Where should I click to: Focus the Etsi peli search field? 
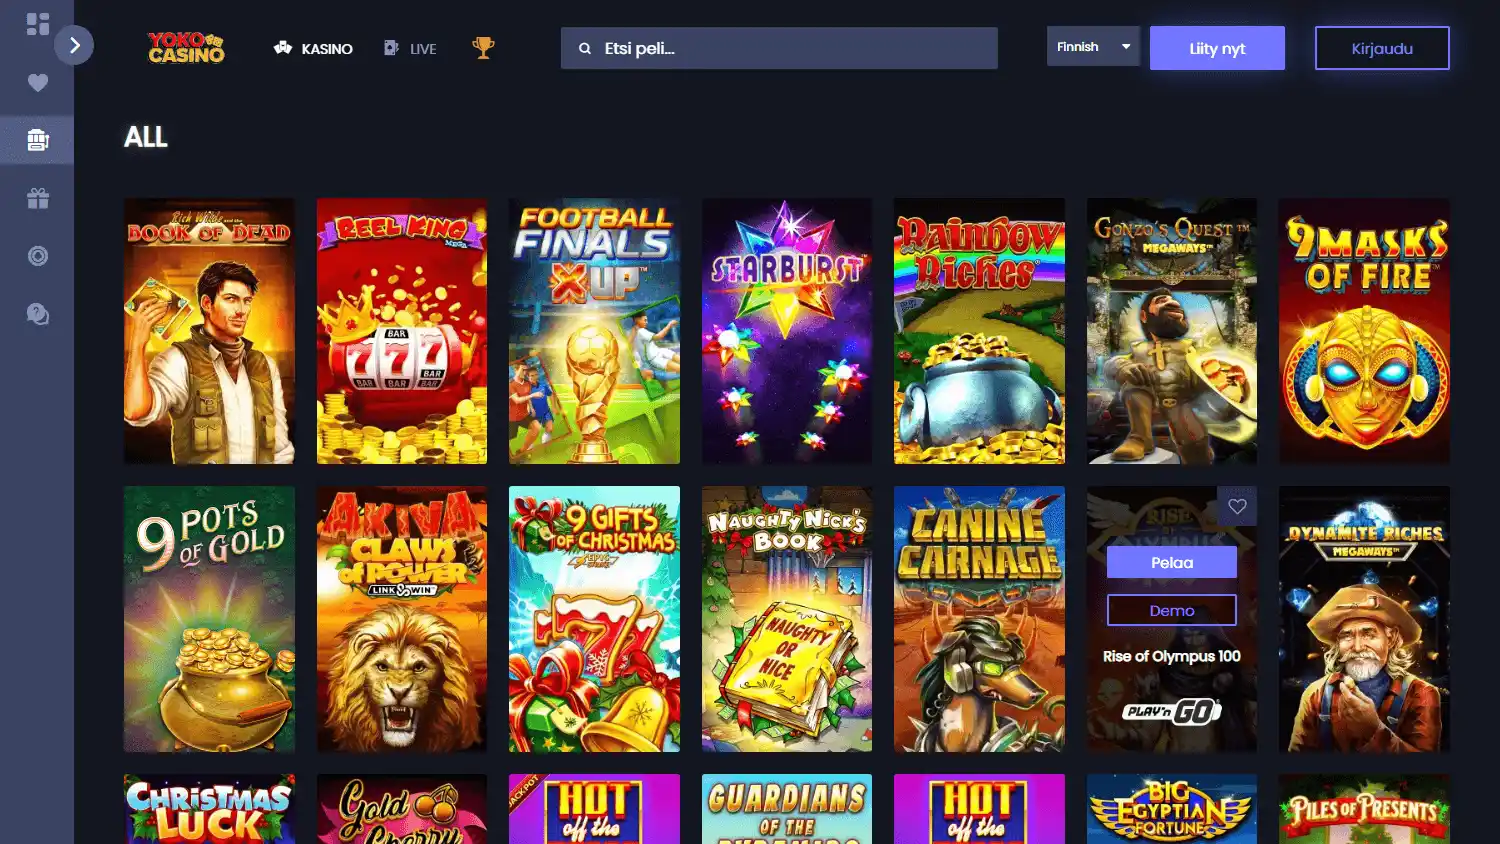point(779,48)
